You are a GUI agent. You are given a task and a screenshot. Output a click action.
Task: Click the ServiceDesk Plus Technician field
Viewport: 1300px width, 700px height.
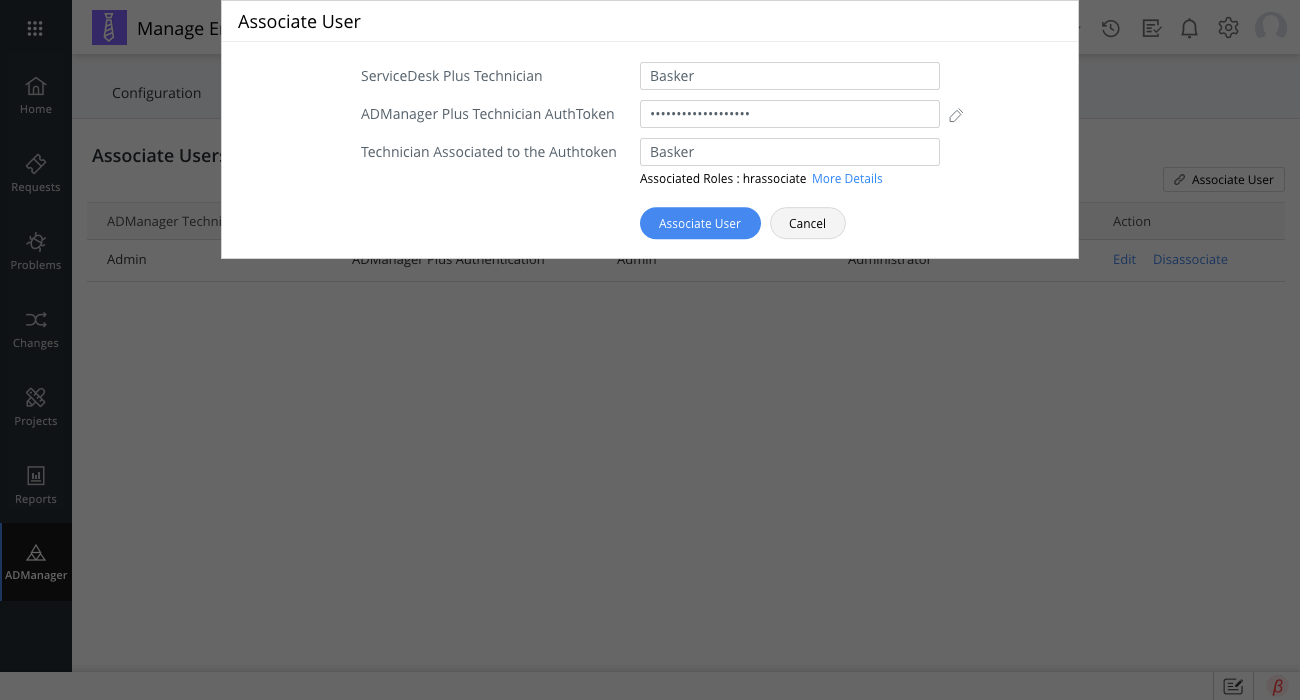(x=789, y=75)
